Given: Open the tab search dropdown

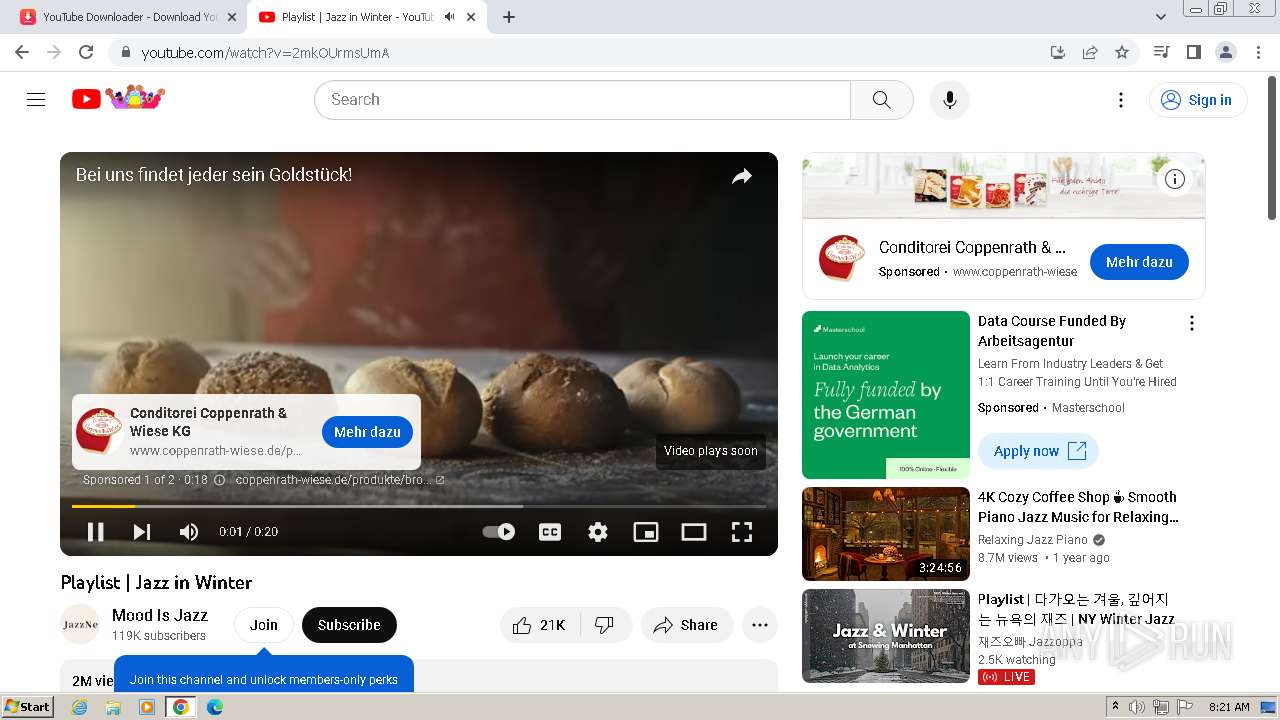Looking at the screenshot, I should coord(1160,17).
